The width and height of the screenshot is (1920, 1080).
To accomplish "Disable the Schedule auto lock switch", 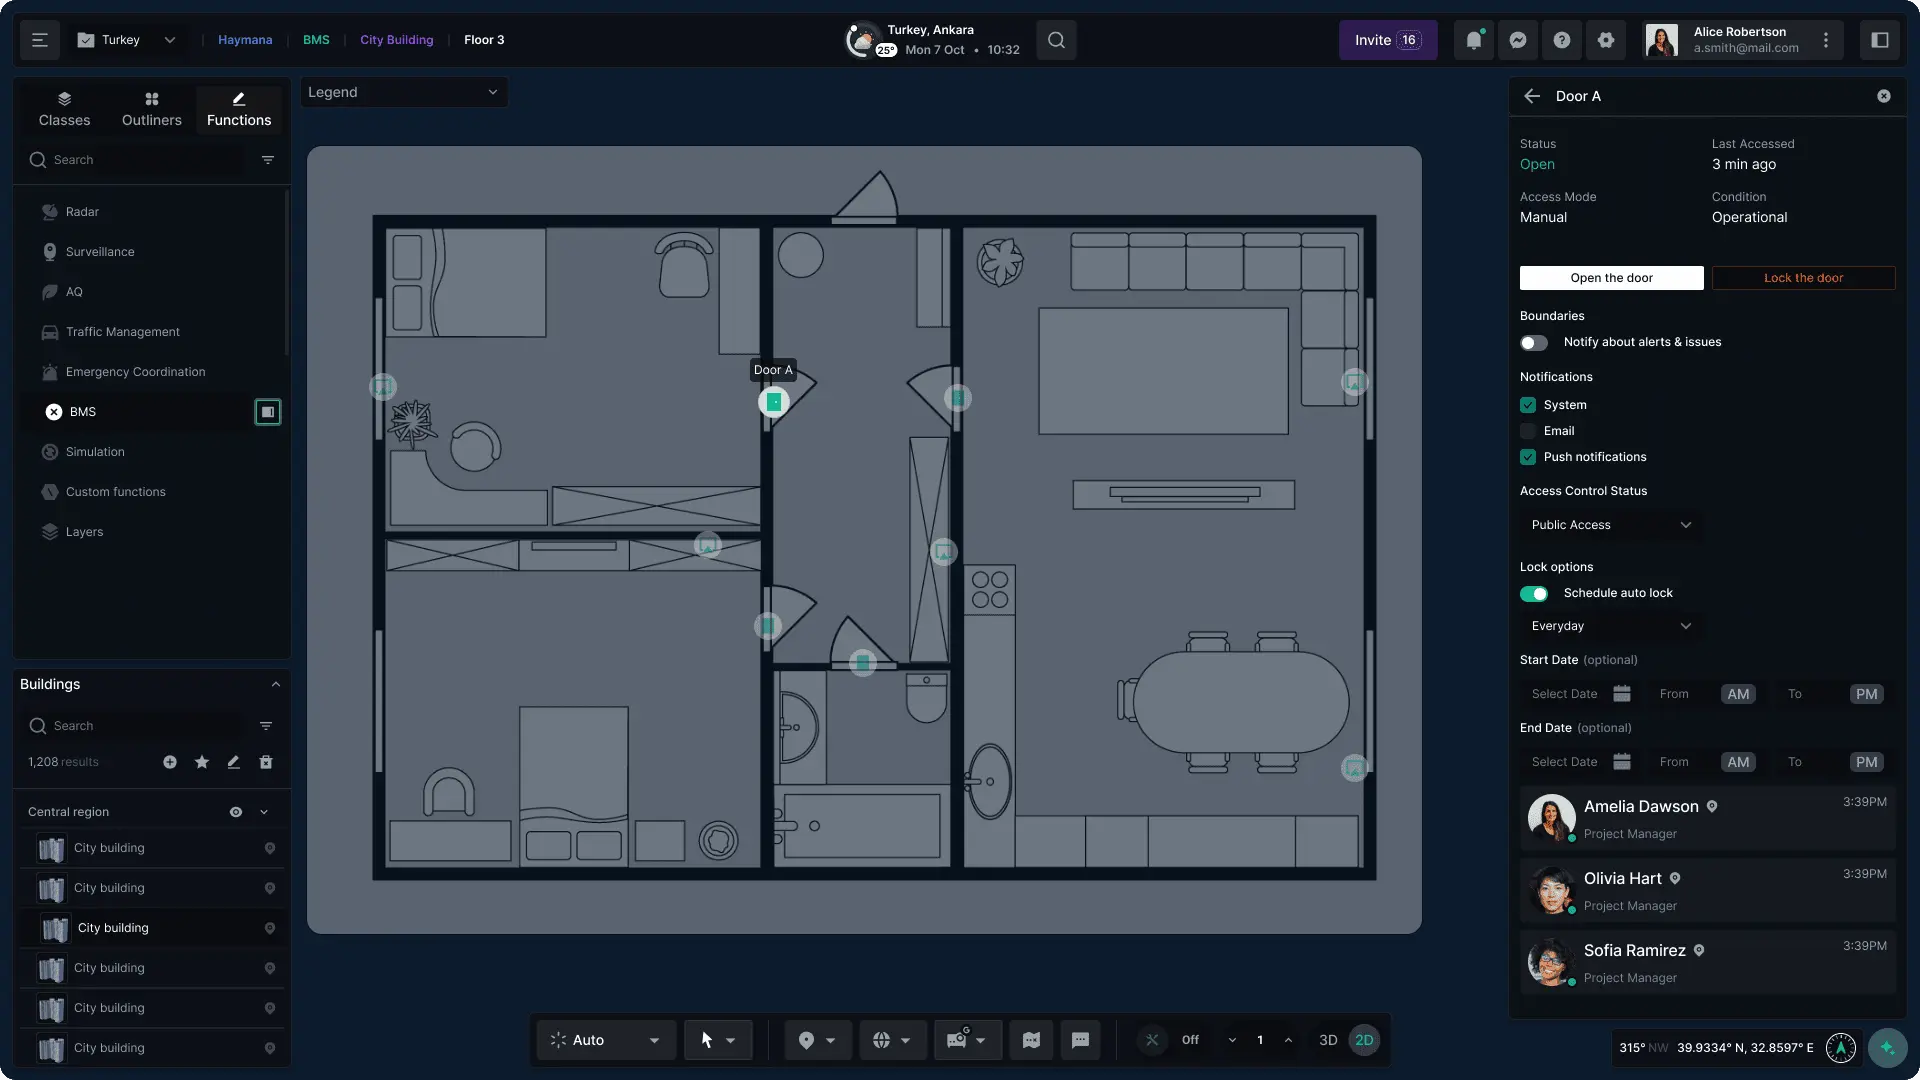I will point(1534,594).
